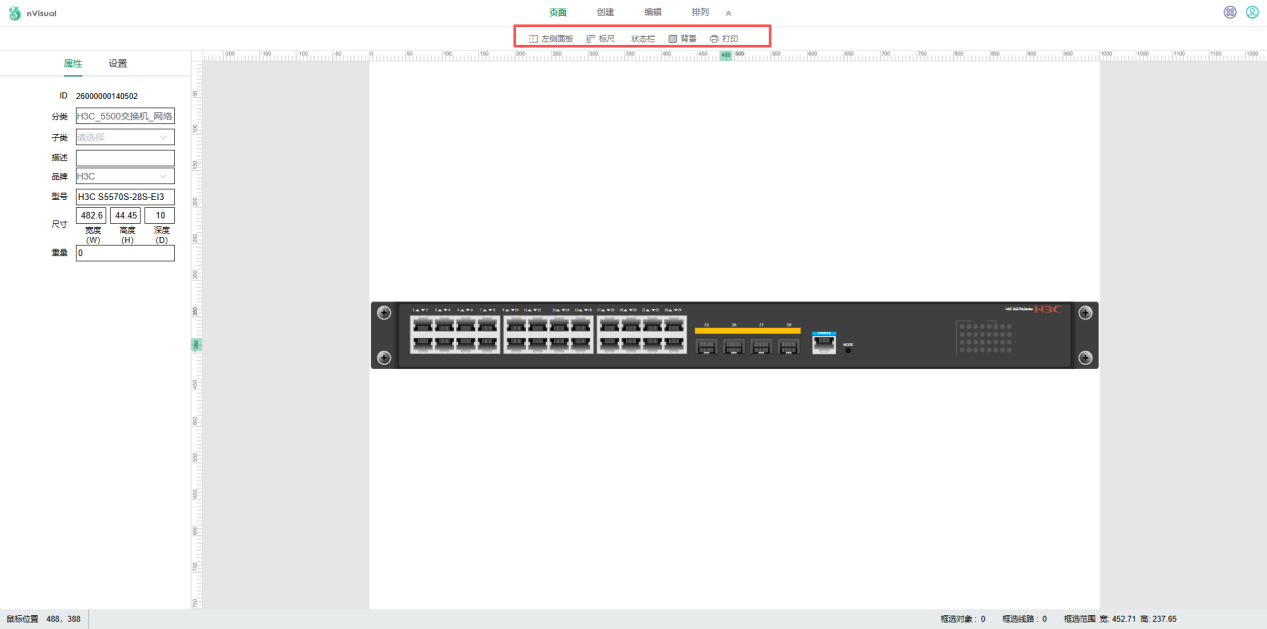Image resolution: width=1267 pixels, height=629 pixels.
Task: Click the 型号 model input field
Action: click(x=125, y=196)
